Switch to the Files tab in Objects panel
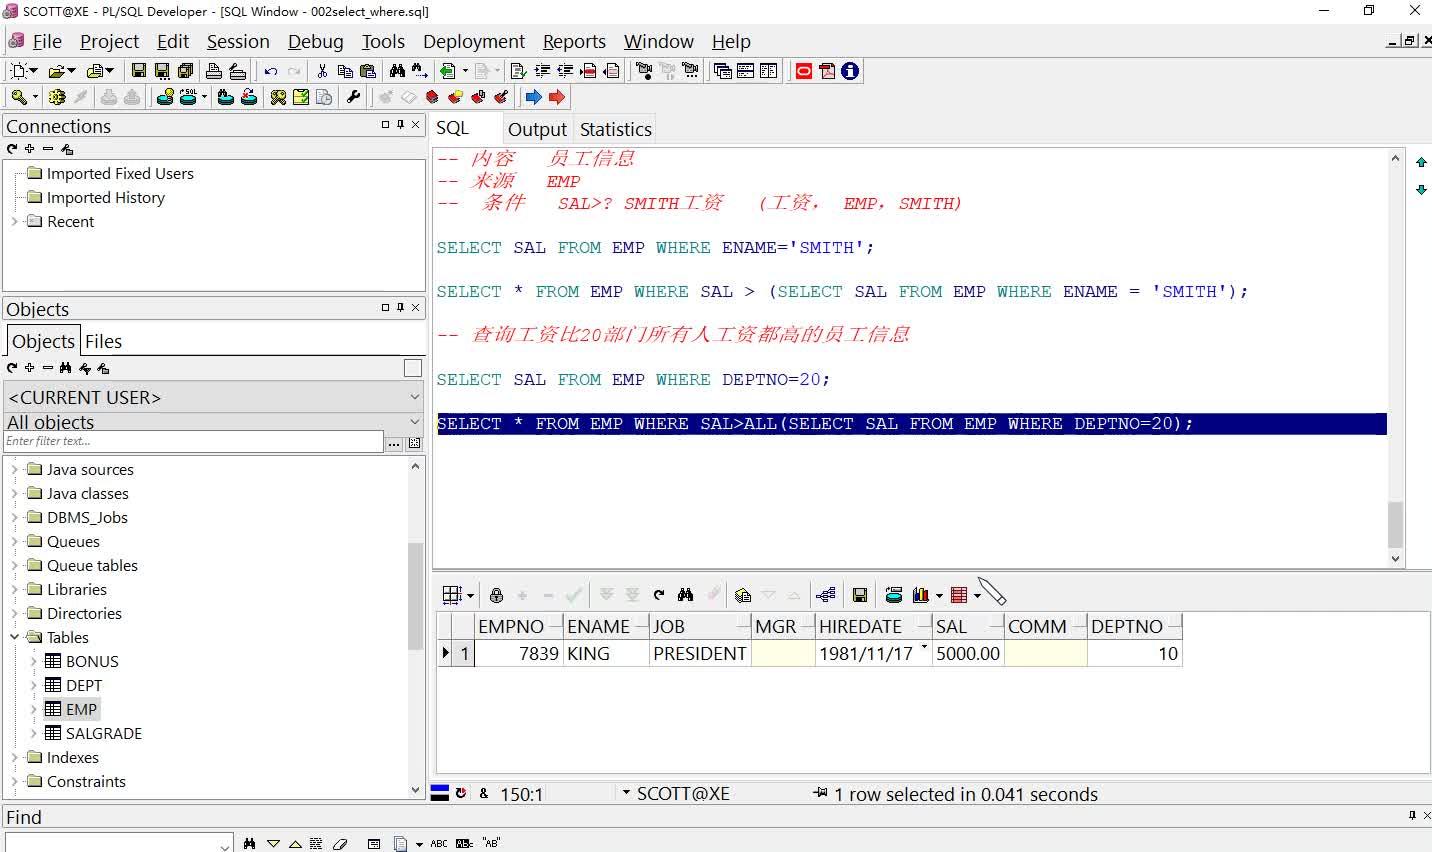 click(x=103, y=341)
